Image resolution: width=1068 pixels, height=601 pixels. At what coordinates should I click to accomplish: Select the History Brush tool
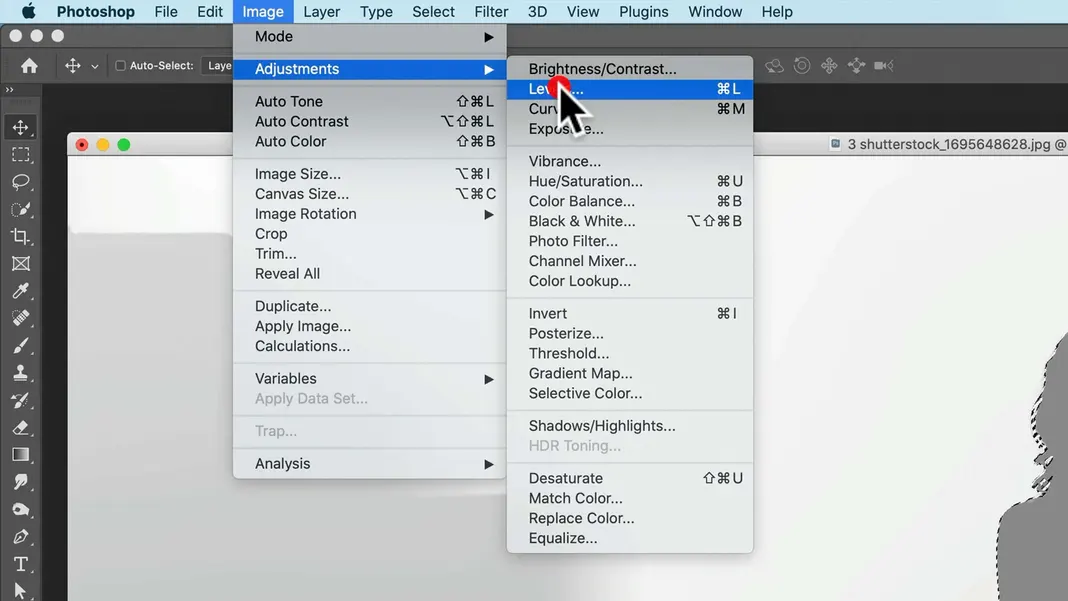(20, 401)
